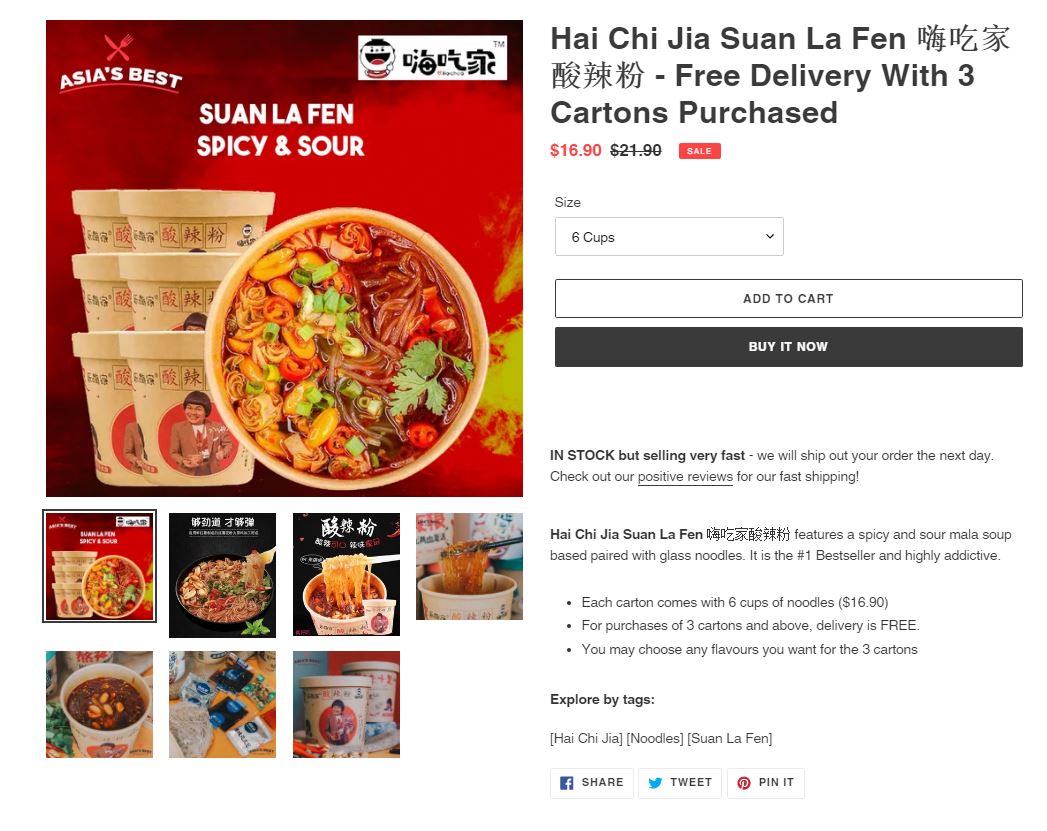Select the thumbnail showing seasoning packets
Screen dimensions: 1047x831
point(222,704)
